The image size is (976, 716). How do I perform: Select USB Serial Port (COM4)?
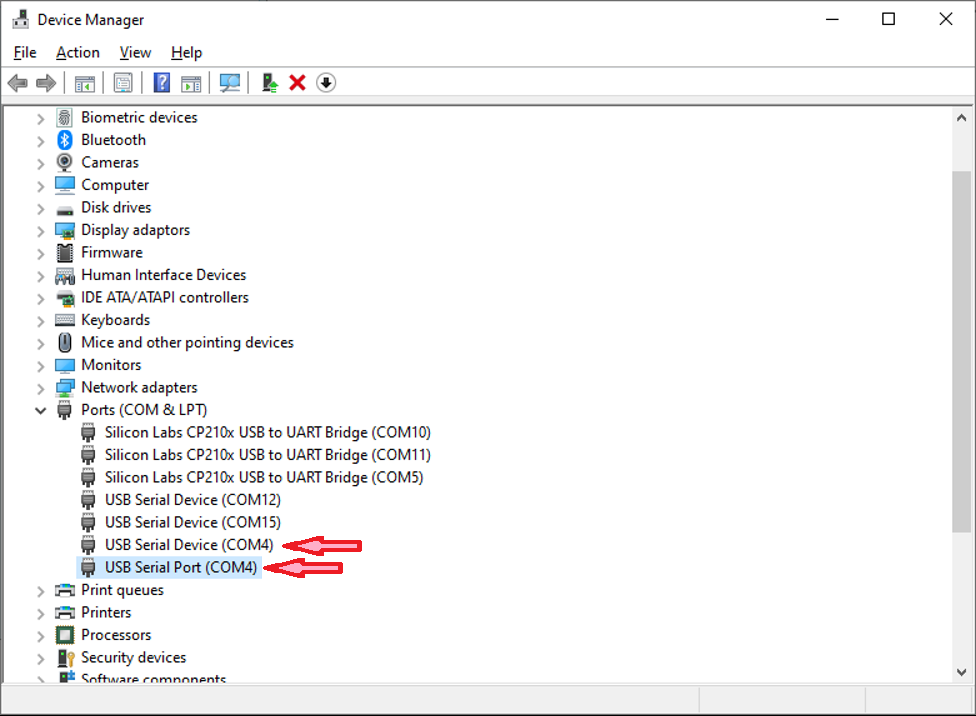click(181, 567)
